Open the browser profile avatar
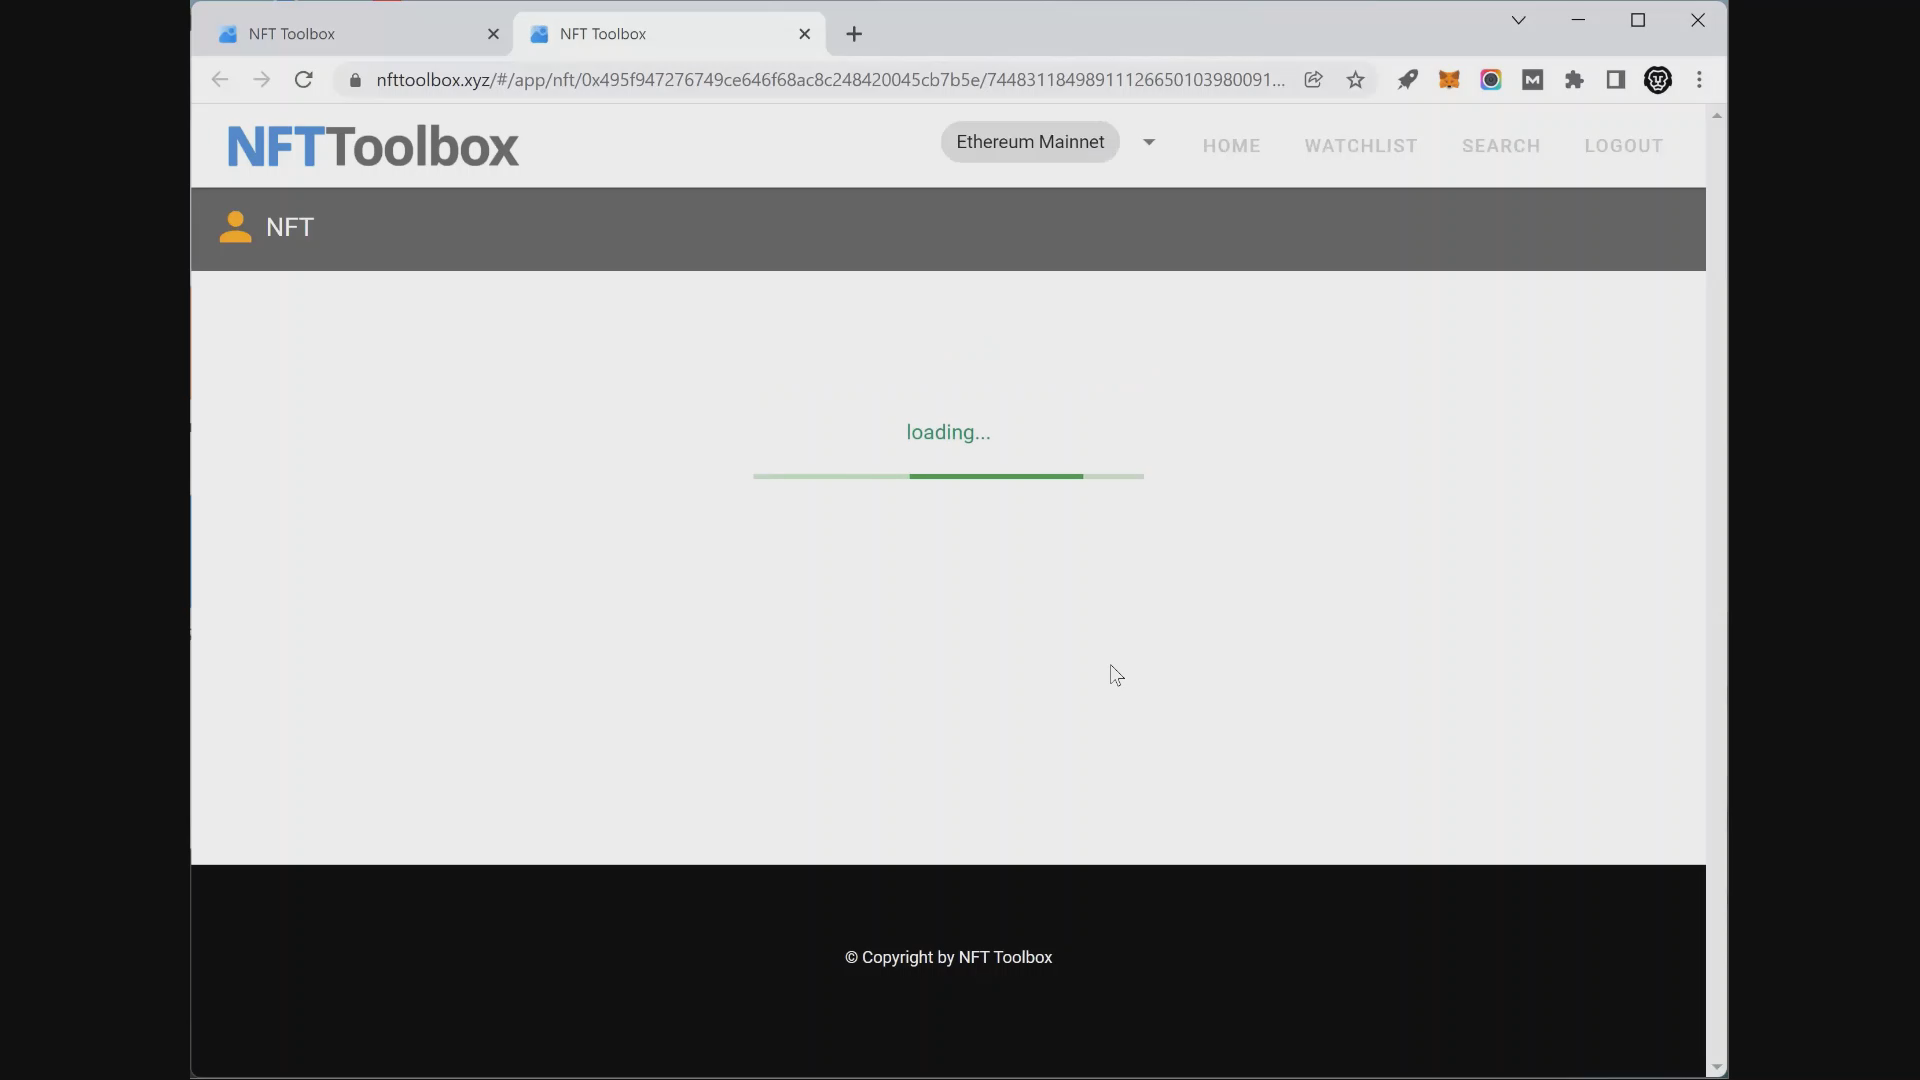This screenshot has height=1080, width=1920. 1658,80
